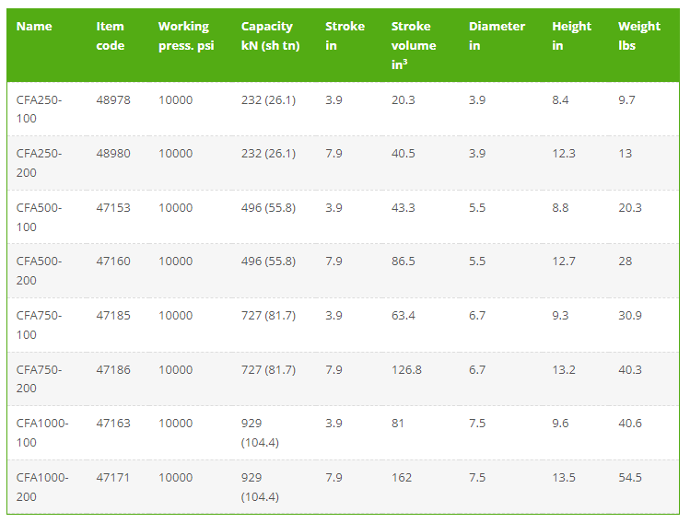The height and width of the screenshot is (523, 690).
Task: Click item code 47160
Action: (x=114, y=261)
